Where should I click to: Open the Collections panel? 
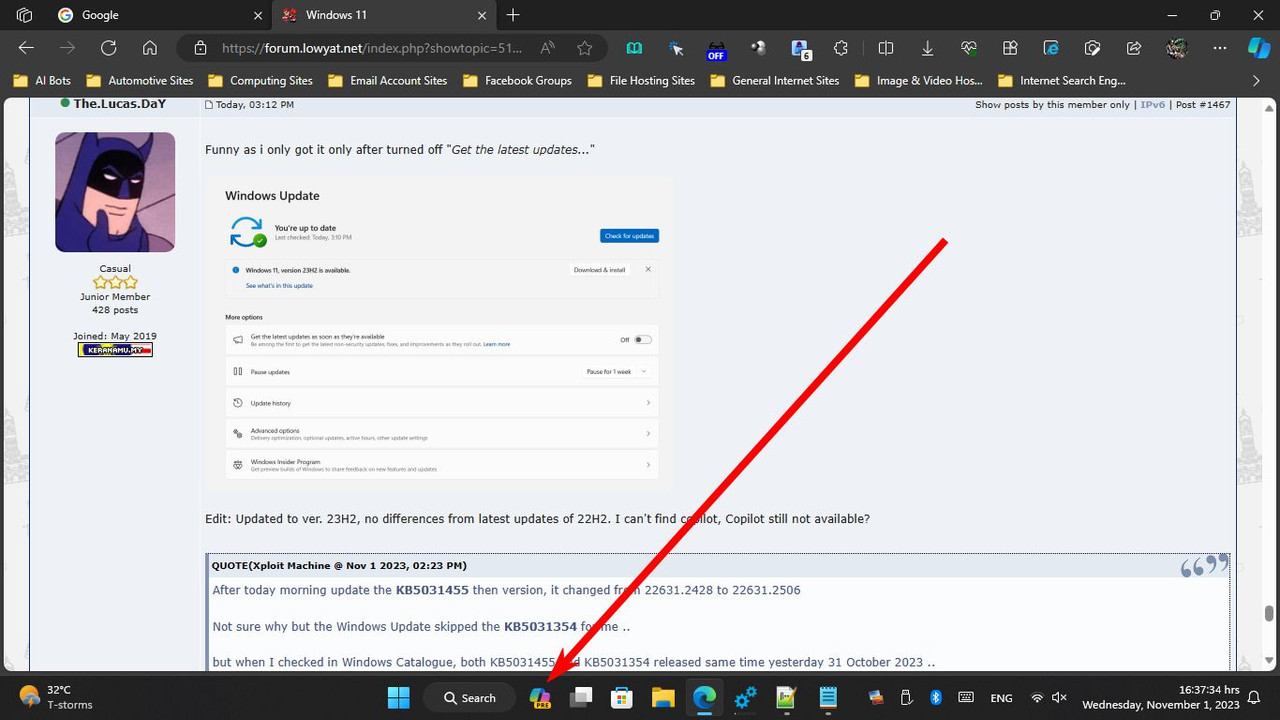1010,48
